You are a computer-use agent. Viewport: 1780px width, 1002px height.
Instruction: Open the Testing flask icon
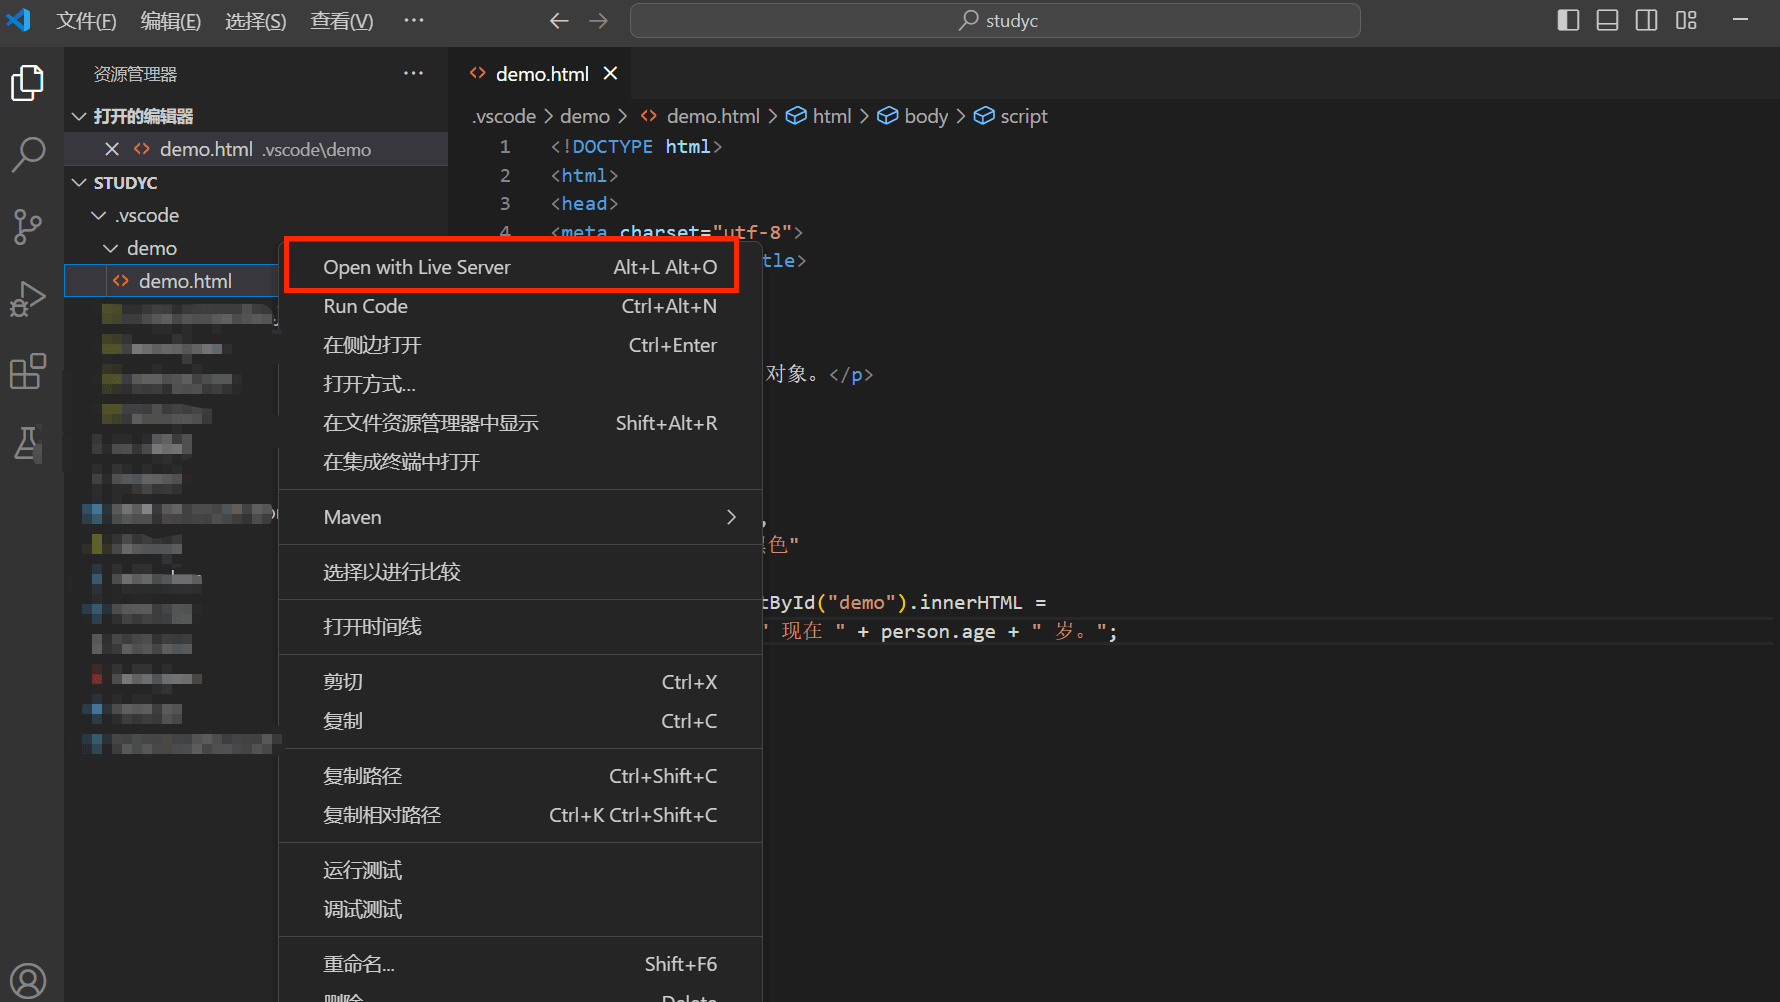(28, 443)
